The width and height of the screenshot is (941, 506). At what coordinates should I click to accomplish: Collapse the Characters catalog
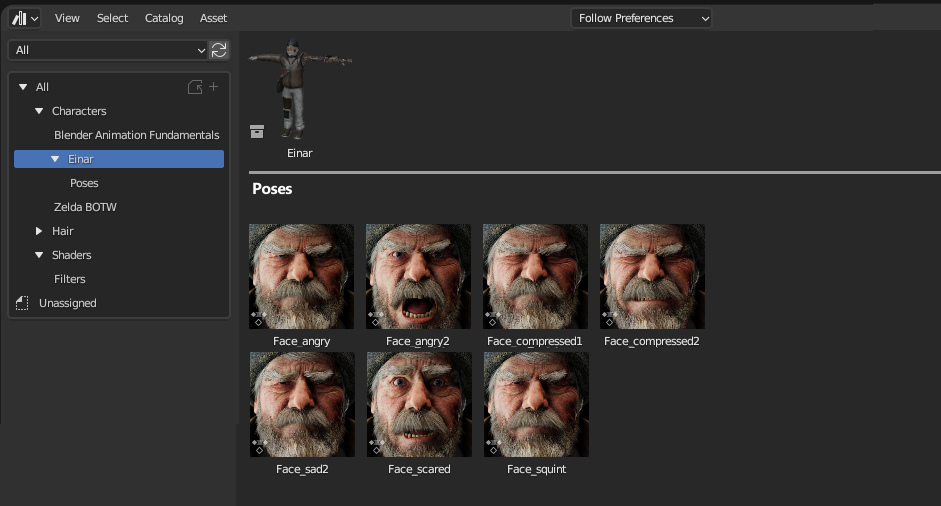tap(39, 111)
